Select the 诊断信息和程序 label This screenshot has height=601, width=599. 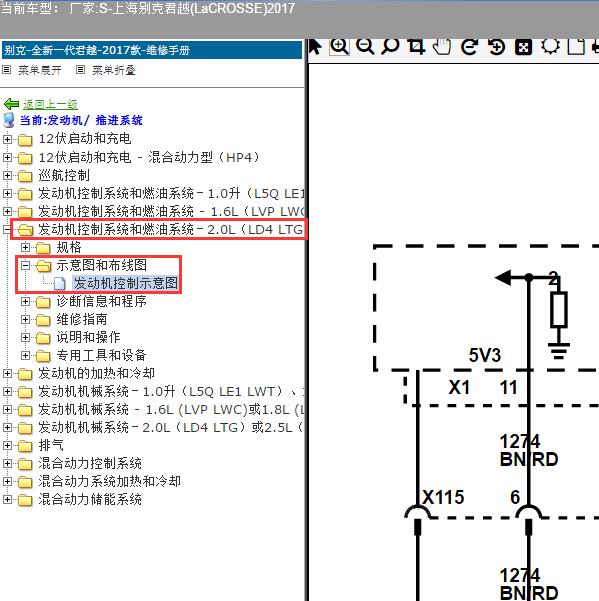click(102, 301)
